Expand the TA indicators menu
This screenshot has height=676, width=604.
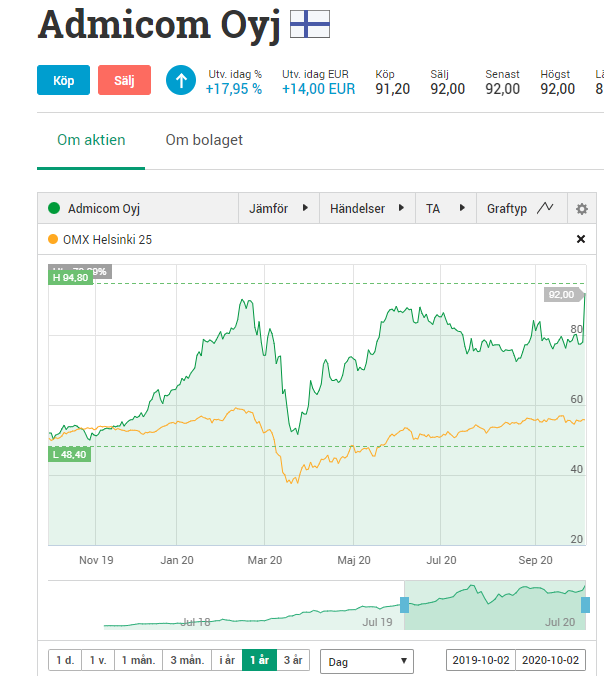[446, 208]
